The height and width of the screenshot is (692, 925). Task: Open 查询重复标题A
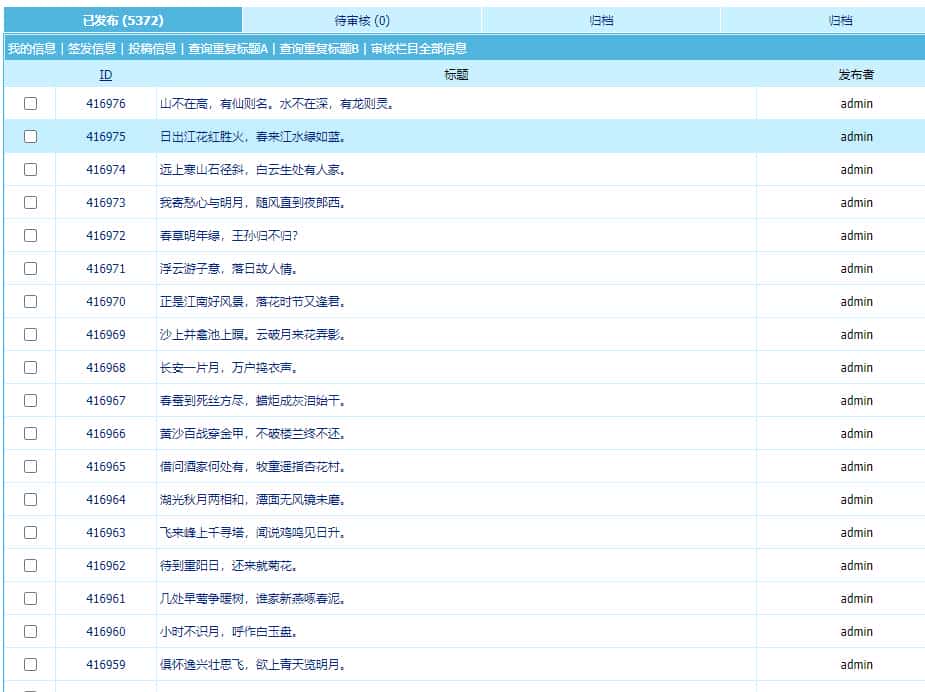click(228, 49)
